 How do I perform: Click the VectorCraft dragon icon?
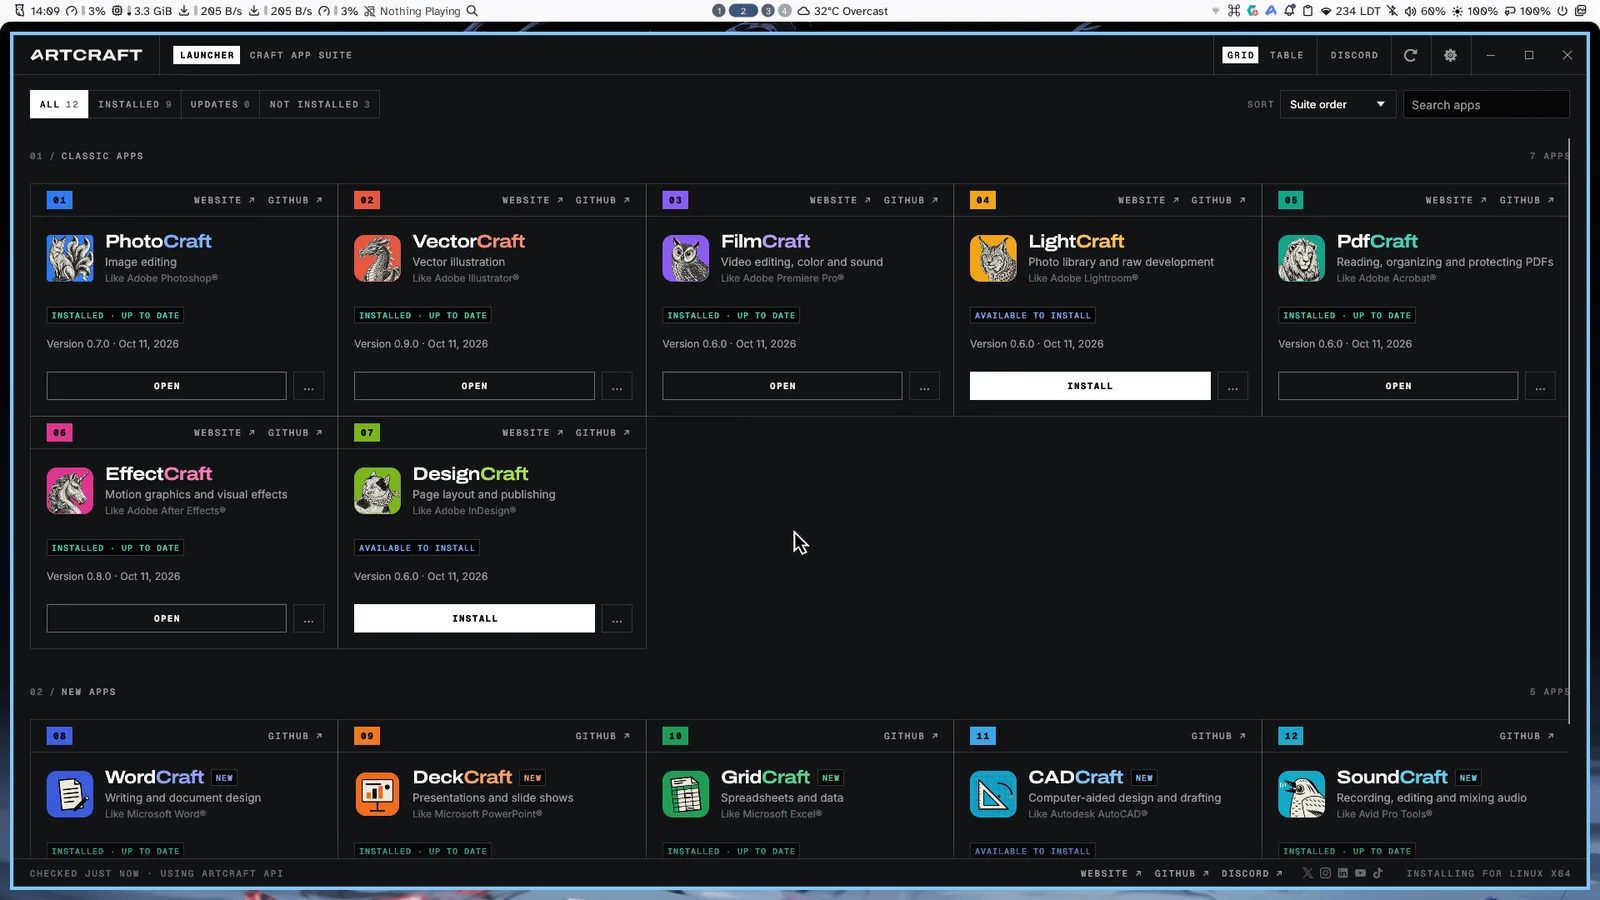point(378,258)
